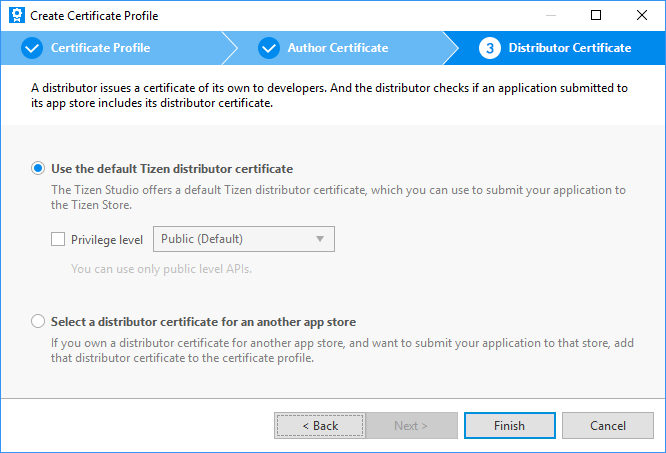Viewport: 666px width, 453px height.
Task: Go to the Author Certificate step
Action: 337,48
